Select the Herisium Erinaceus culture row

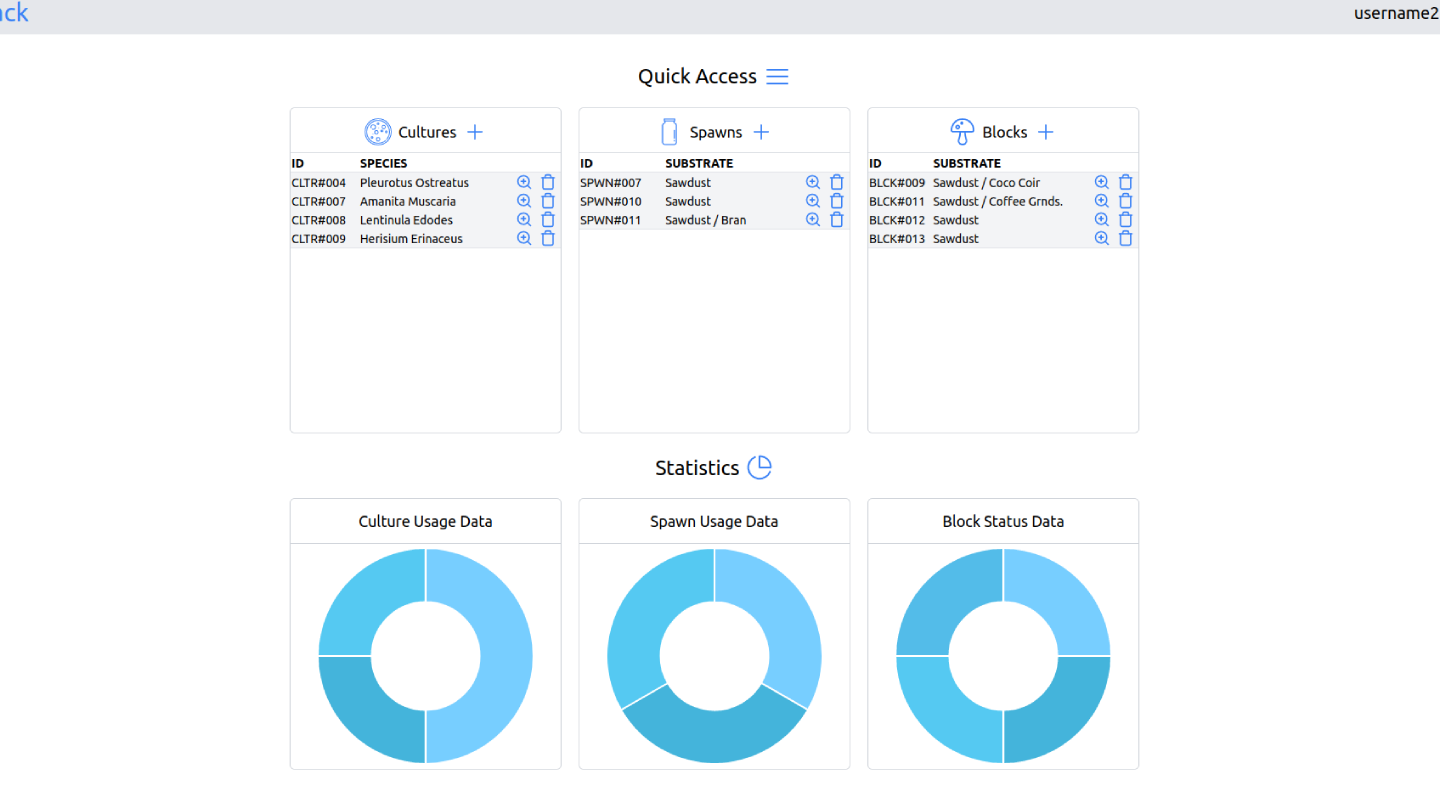pyautogui.click(x=425, y=239)
